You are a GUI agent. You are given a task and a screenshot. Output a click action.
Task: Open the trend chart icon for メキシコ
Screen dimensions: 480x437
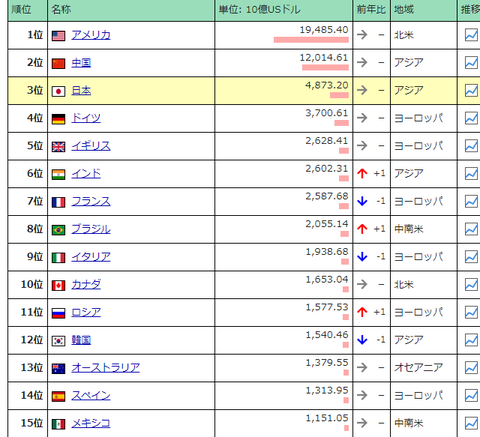coord(471,423)
